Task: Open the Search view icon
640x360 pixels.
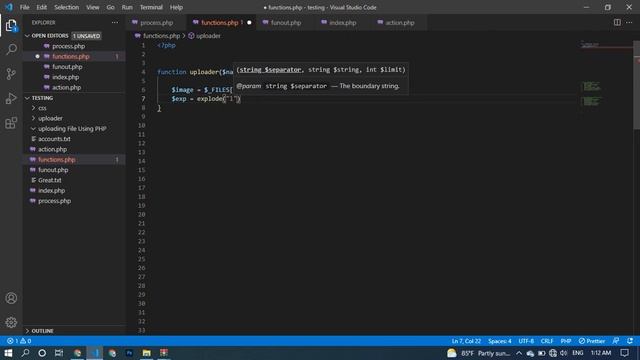Action: click(x=11, y=50)
